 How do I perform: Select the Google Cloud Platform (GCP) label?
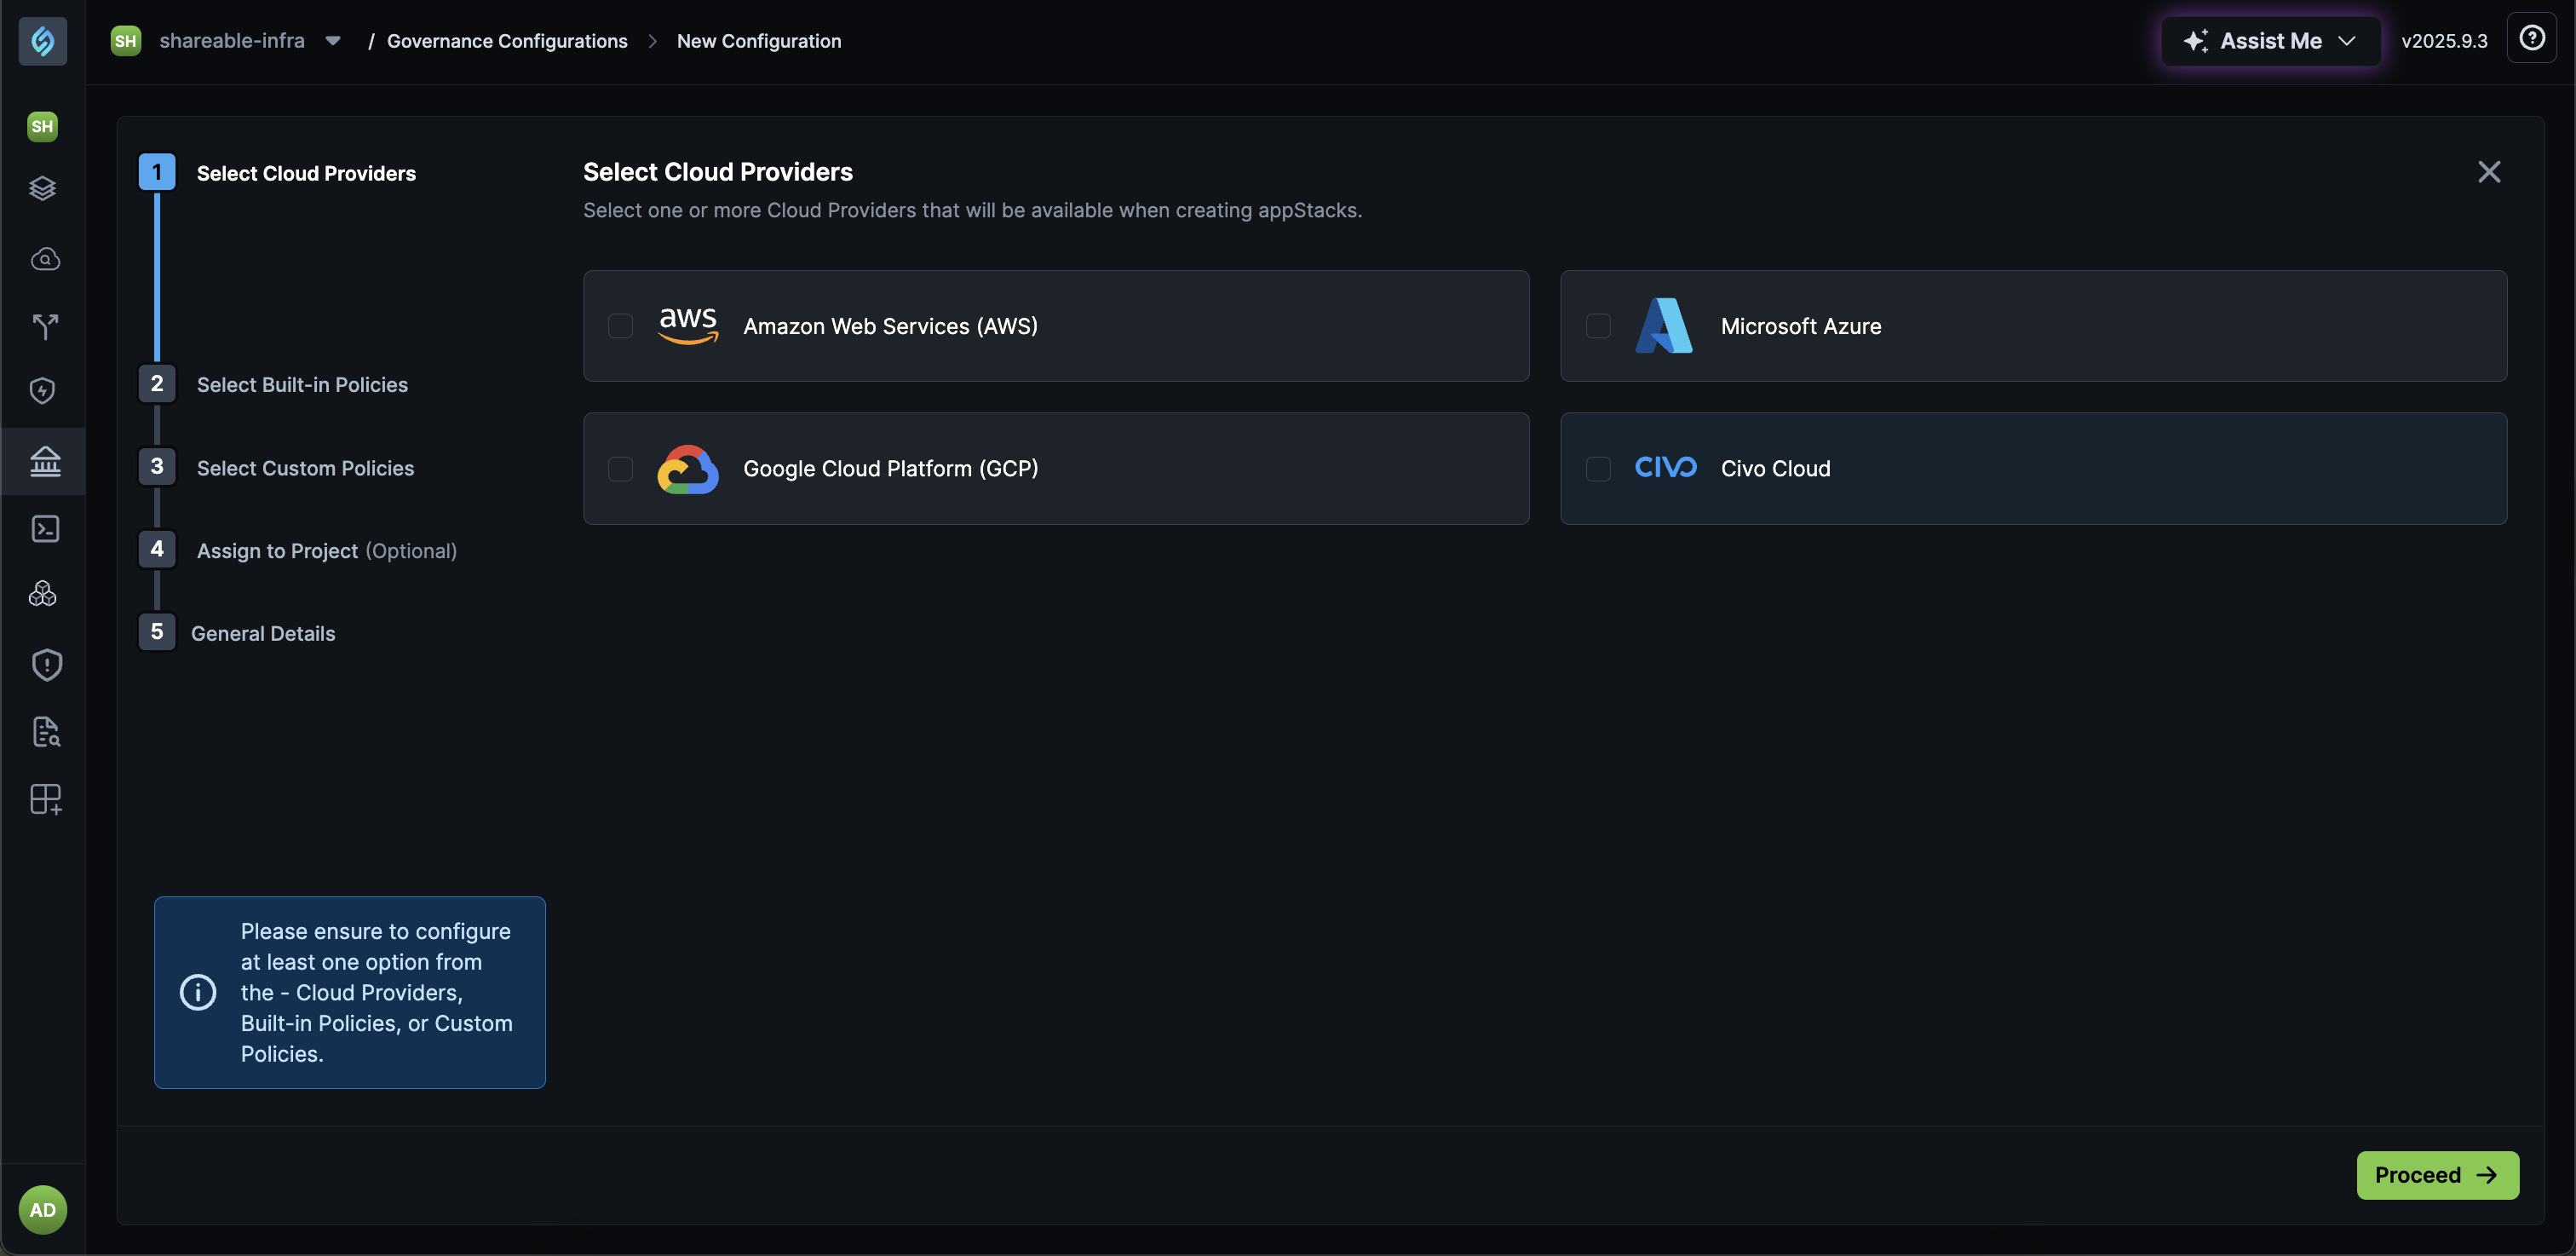[890, 469]
